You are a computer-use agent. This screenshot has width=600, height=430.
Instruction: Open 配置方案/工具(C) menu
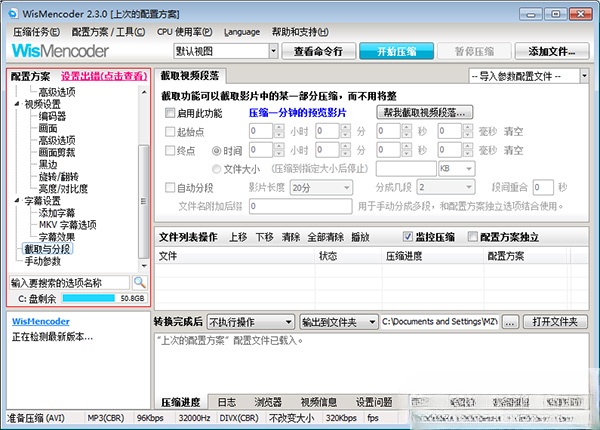click(x=109, y=32)
